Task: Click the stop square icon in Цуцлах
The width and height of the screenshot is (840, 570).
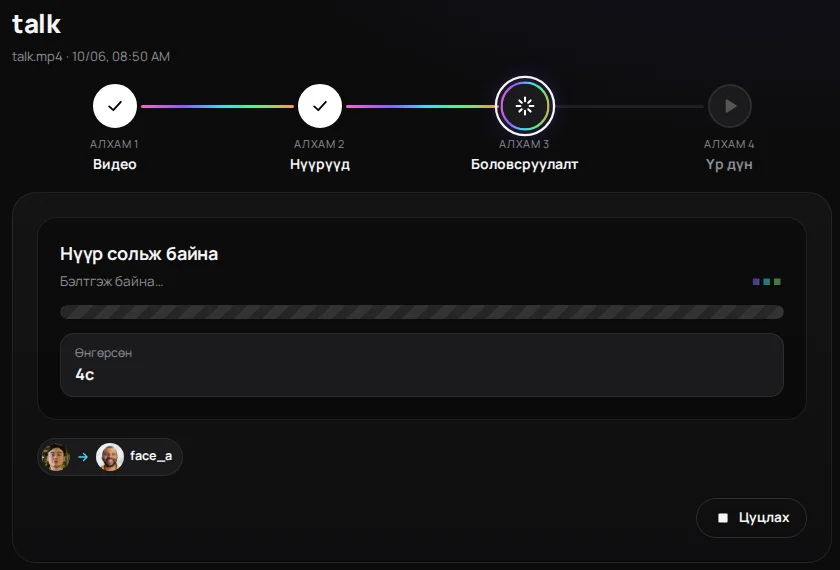Action: tap(723, 518)
